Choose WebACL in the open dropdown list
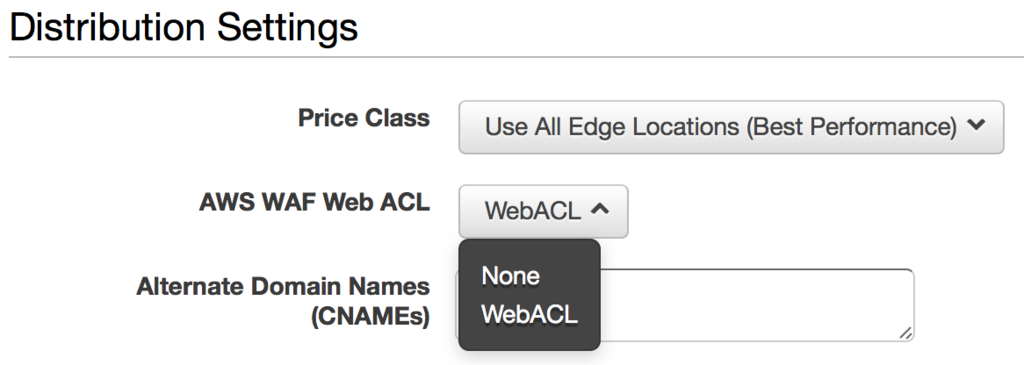The height and width of the screenshot is (365, 1024). (x=529, y=315)
